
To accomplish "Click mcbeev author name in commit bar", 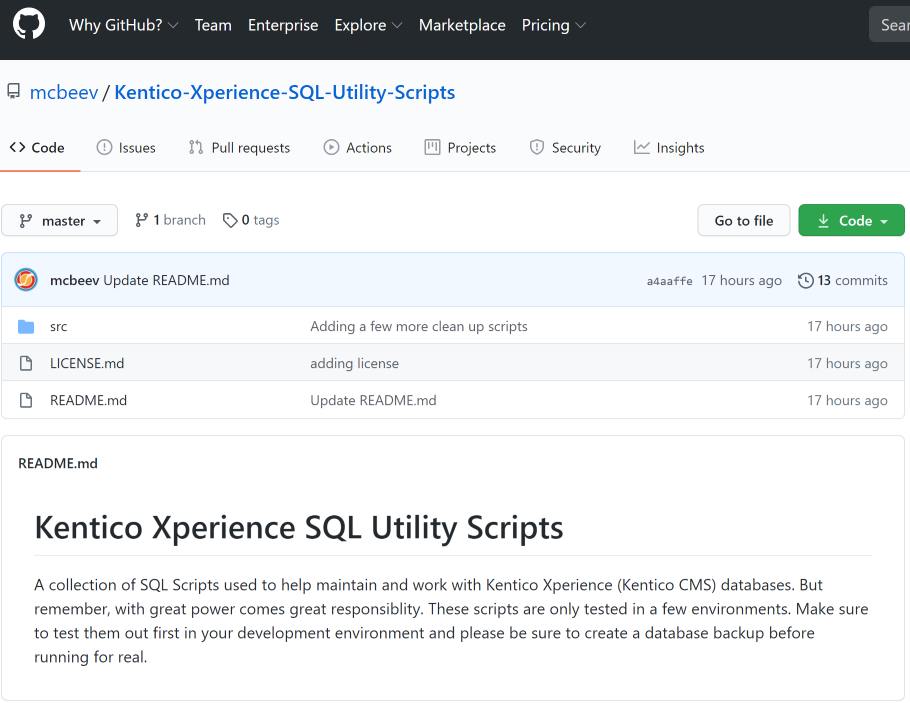I will pos(74,280).
